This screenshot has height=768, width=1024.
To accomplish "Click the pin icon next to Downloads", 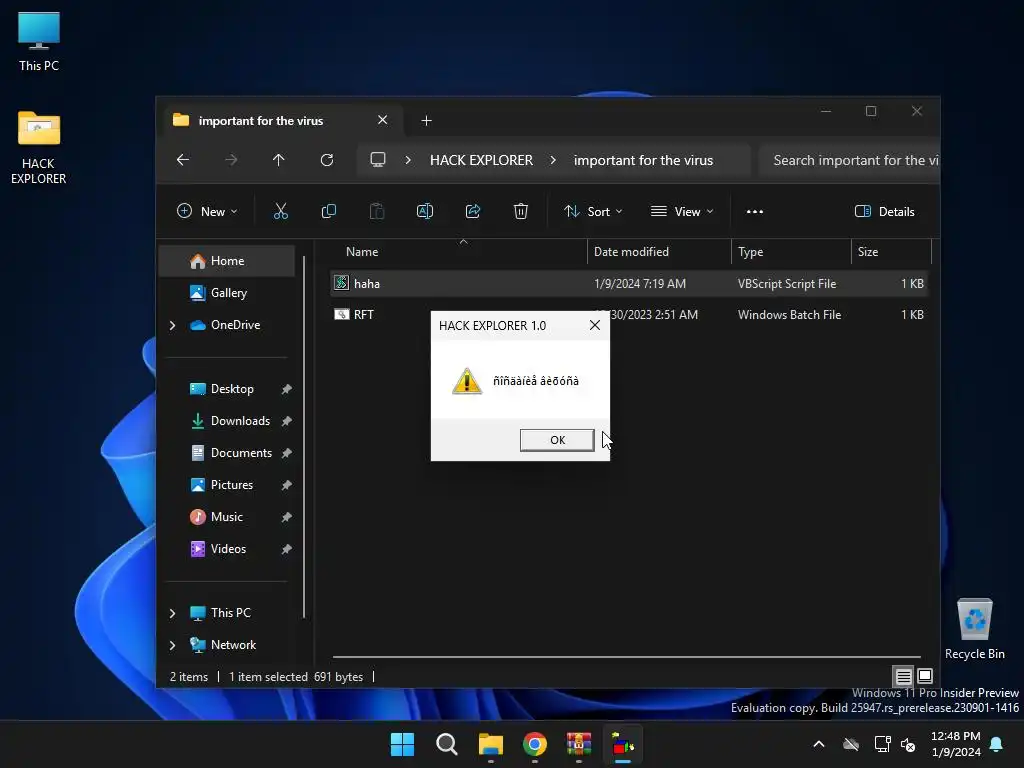I will (x=286, y=421).
